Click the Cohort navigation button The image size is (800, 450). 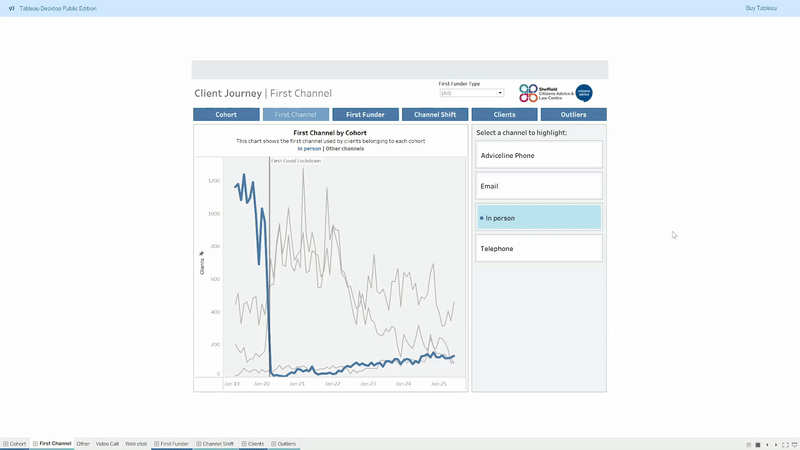click(x=226, y=115)
